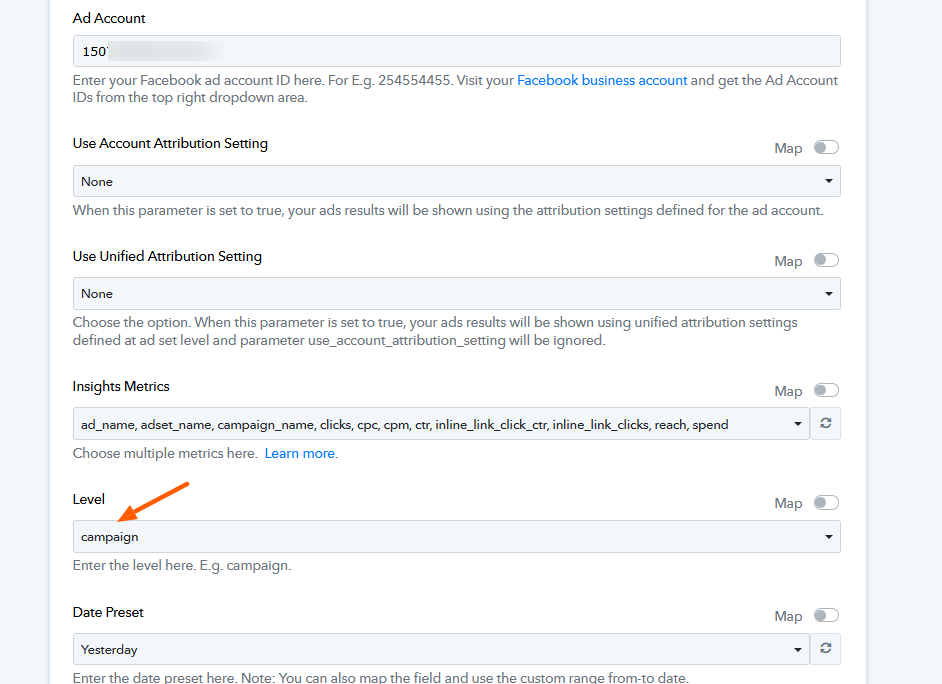
Task: Toggle Map for Use Account Attribution Setting
Action: (x=825, y=147)
